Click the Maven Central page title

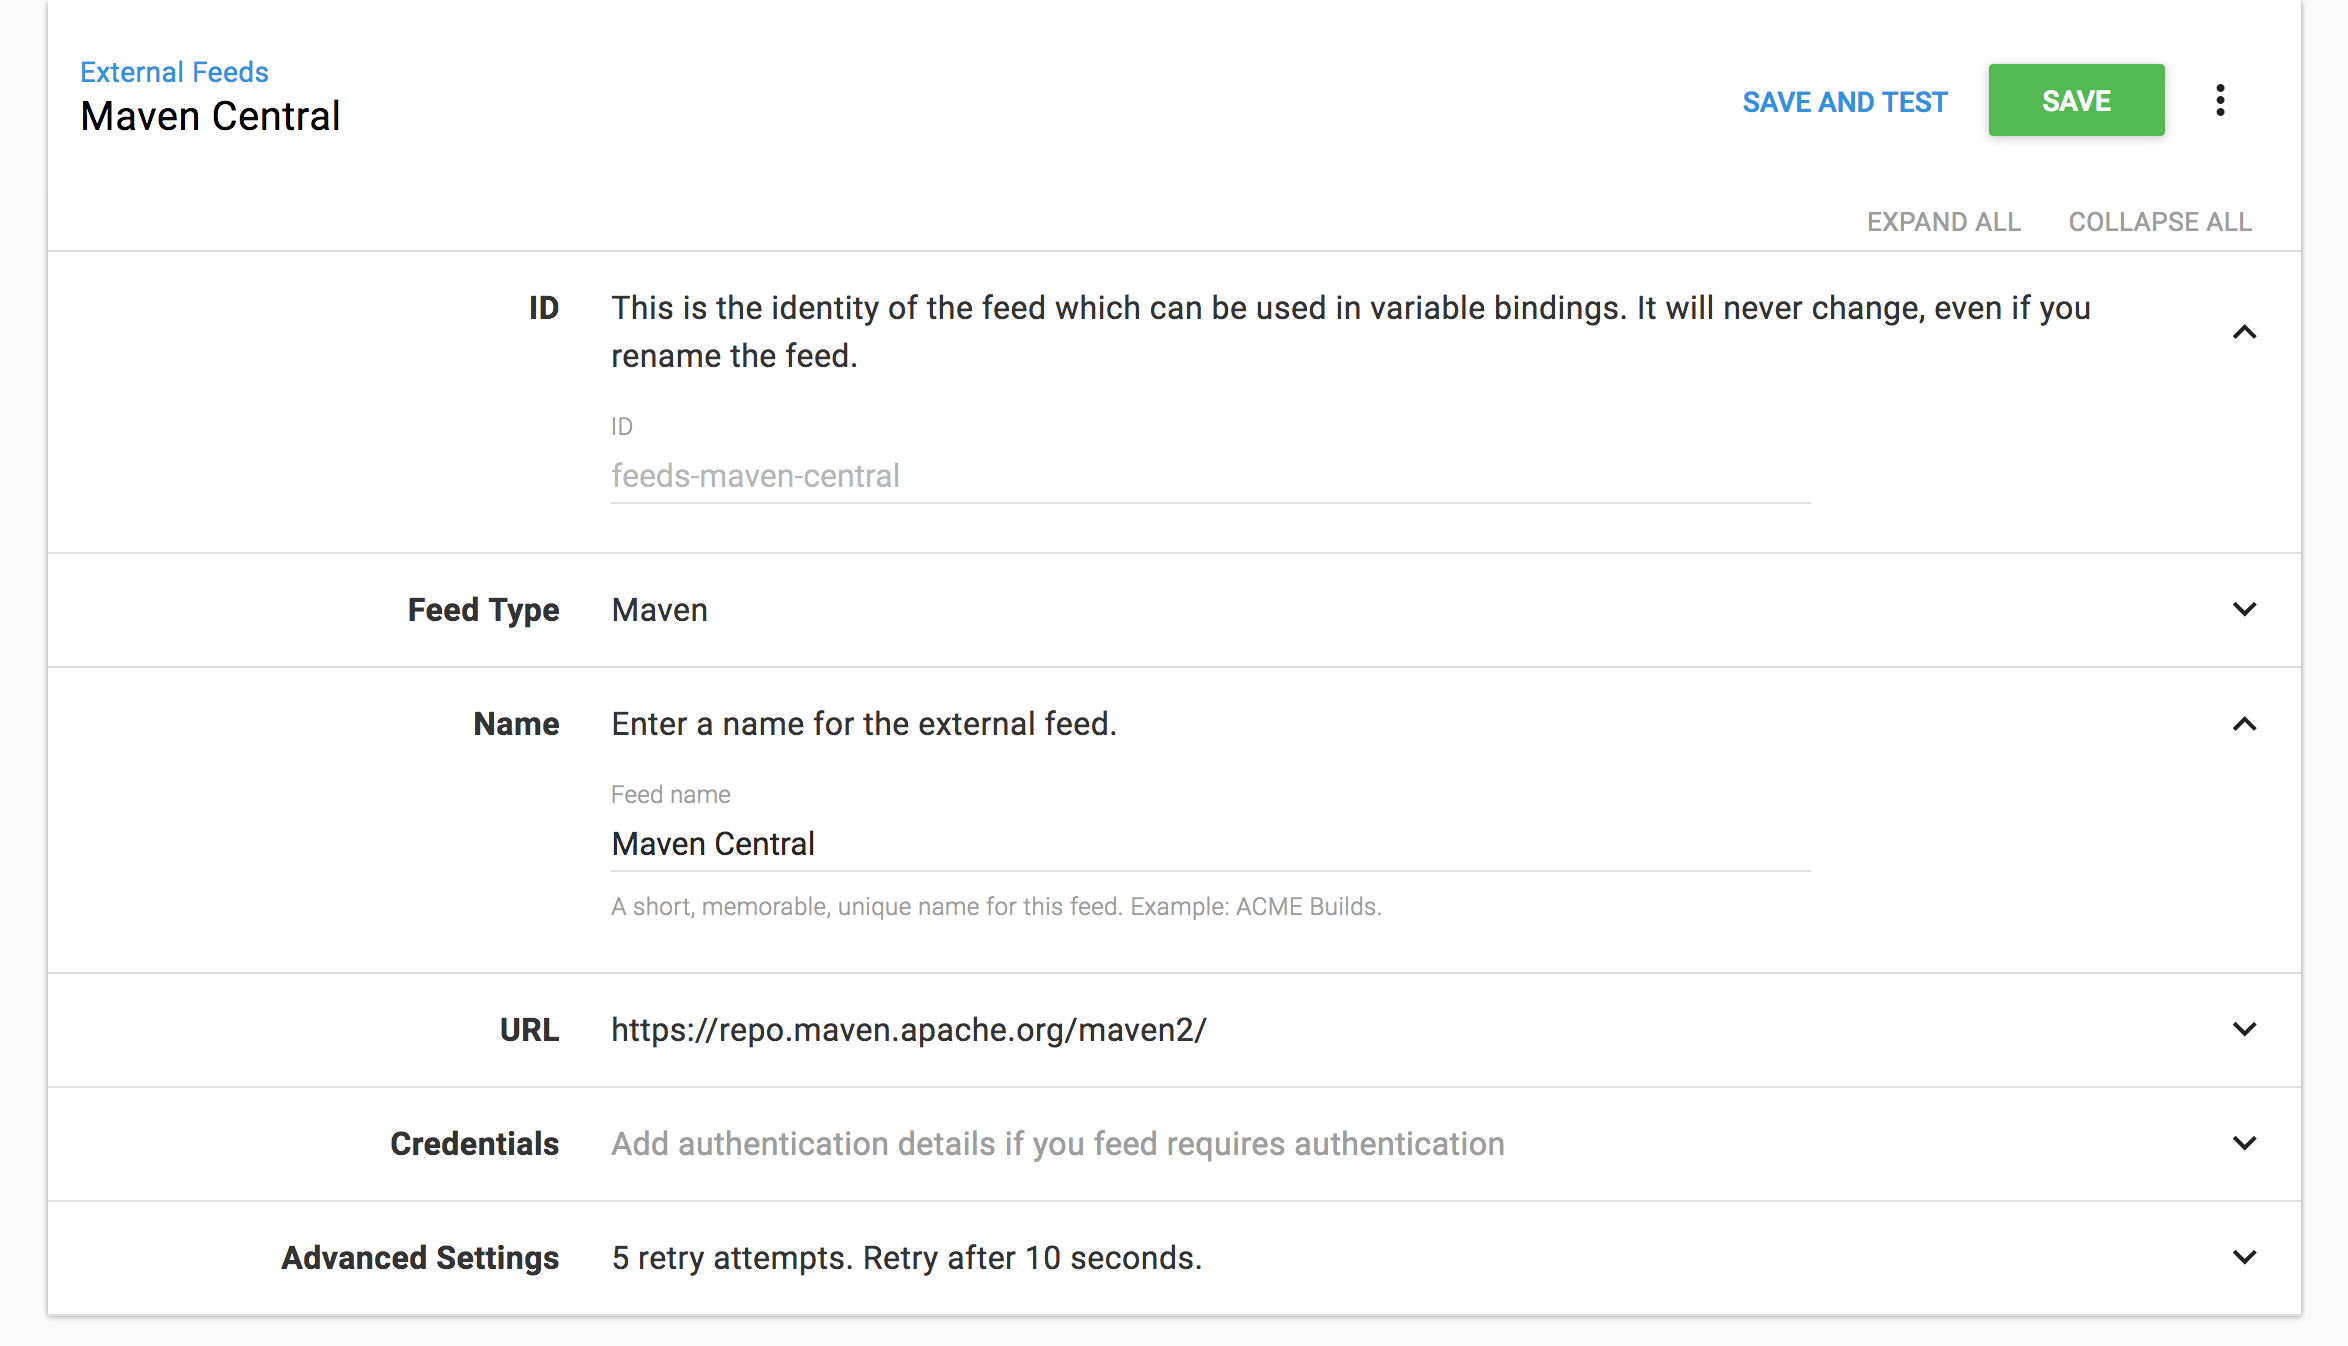coord(210,116)
